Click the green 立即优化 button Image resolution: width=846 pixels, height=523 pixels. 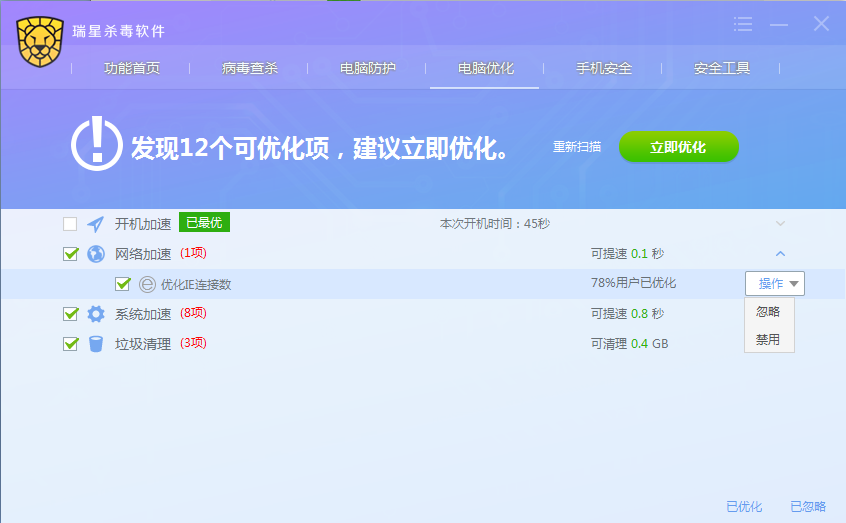tap(678, 147)
